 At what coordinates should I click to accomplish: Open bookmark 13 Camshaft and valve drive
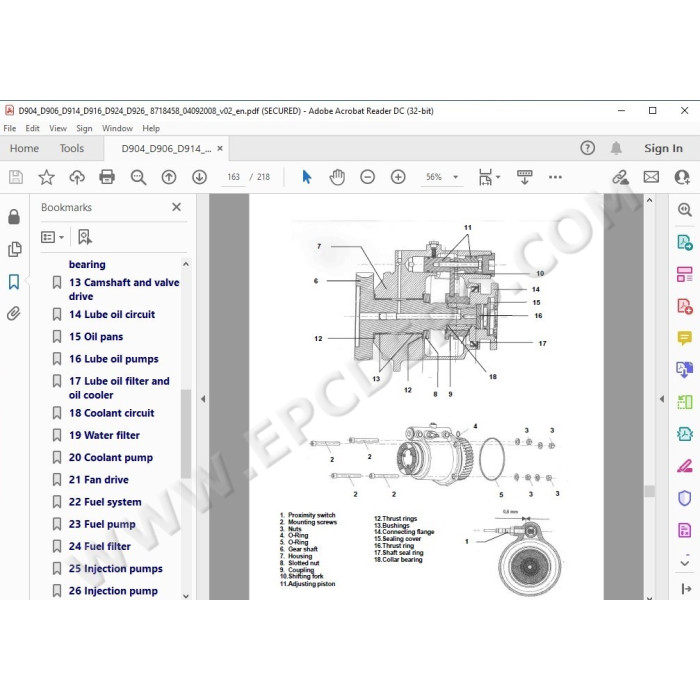pos(124,289)
